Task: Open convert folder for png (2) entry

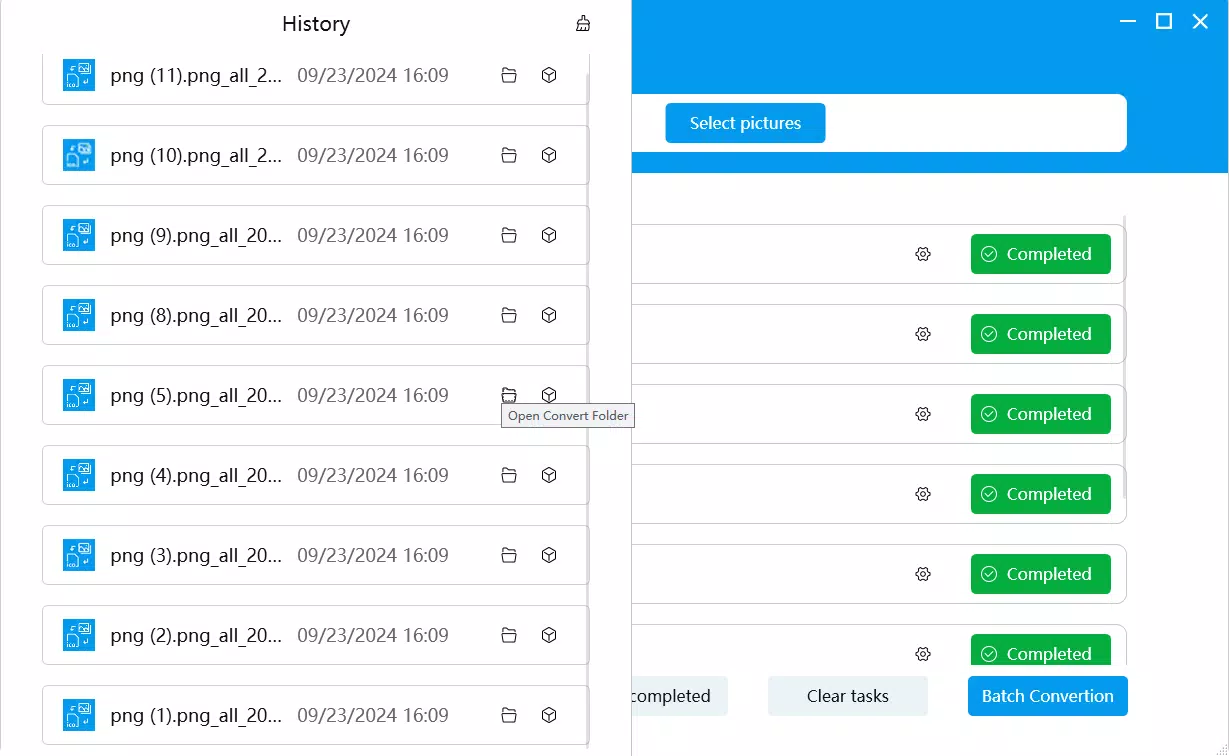Action: (509, 635)
